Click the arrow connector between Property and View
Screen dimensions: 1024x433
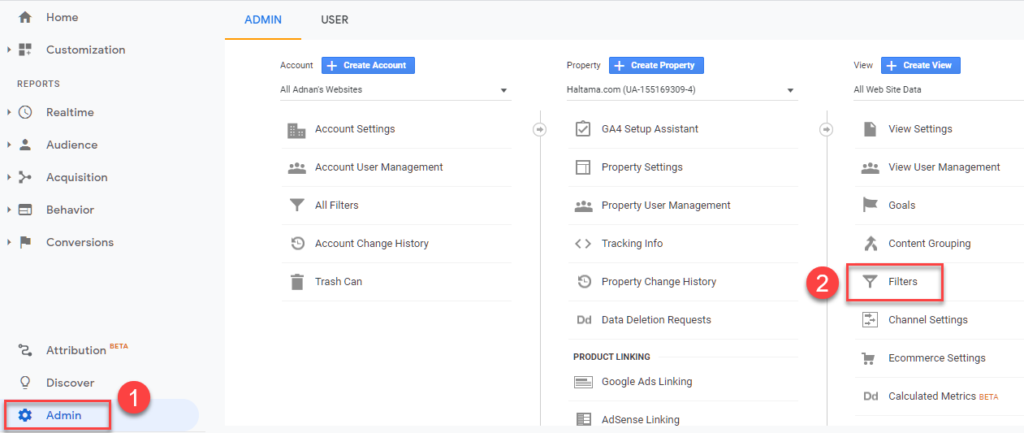(x=826, y=129)
